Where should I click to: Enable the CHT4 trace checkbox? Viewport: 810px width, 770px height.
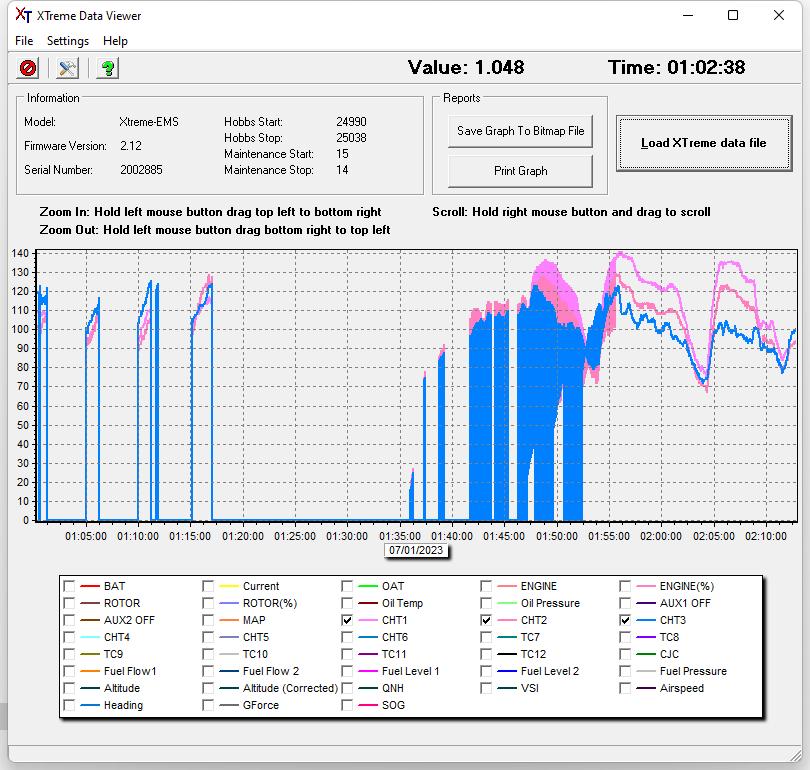(69, 637)
